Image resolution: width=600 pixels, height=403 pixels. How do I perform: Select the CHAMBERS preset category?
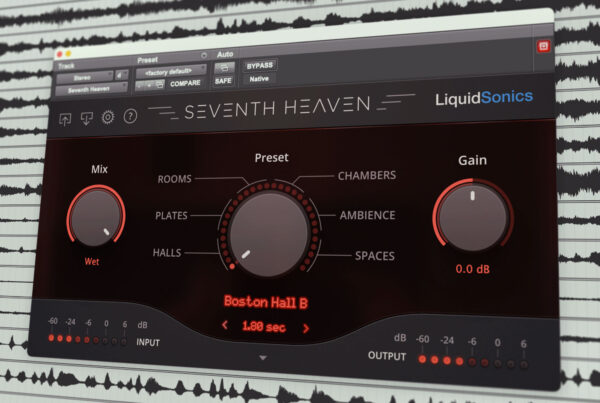click(367, 176)
